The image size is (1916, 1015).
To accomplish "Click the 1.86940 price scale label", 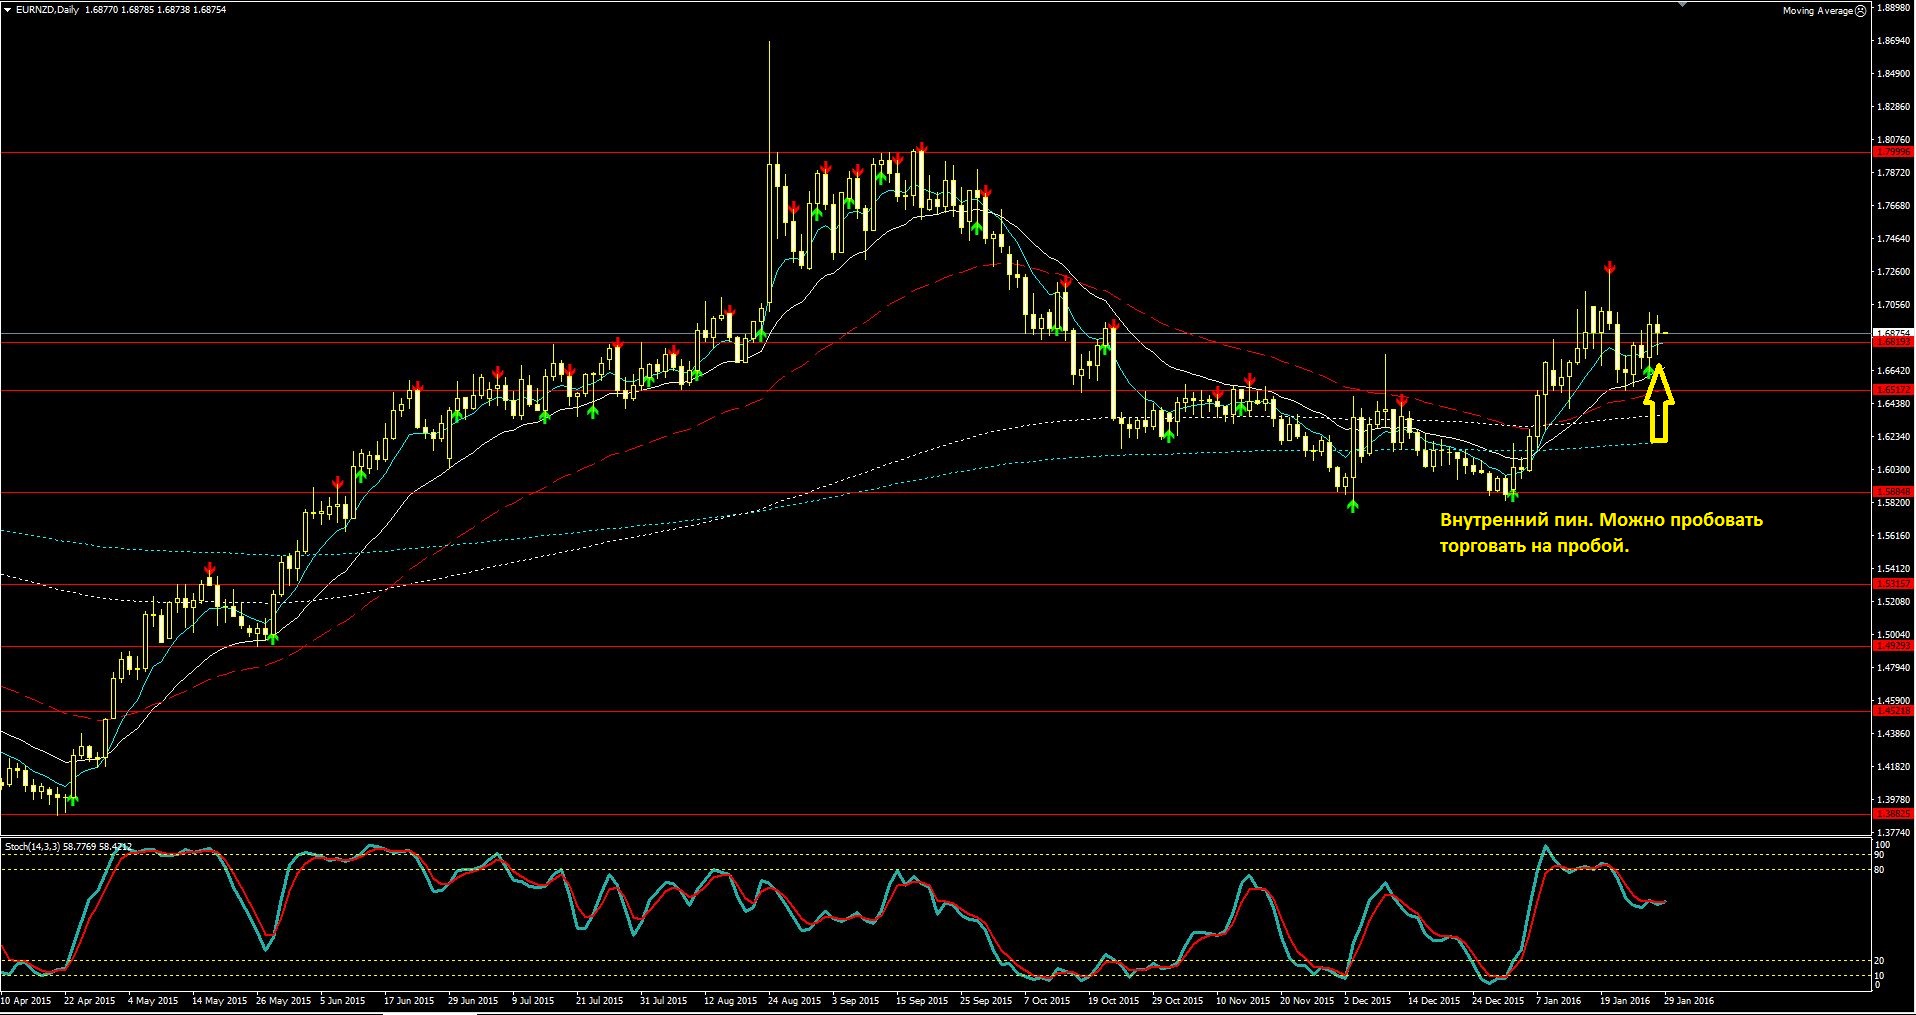I will pyautogui.click(x=1895, y=41).
